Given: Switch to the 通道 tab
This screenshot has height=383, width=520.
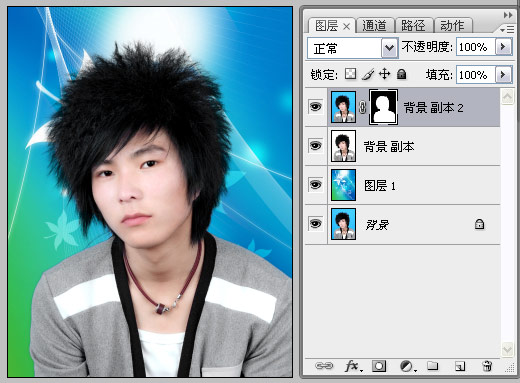Looking at the screenshot, I should tap(374, 26).
